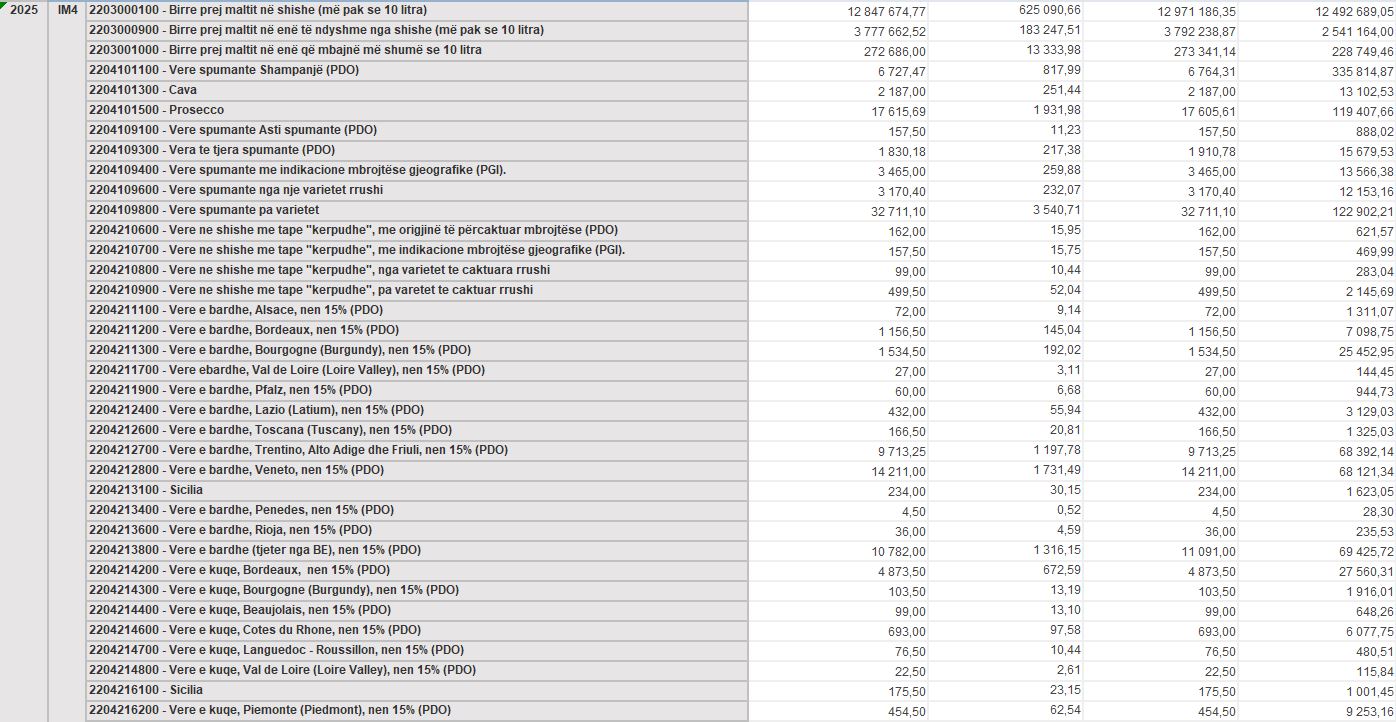The width and height of the screenshot is (1396, 722).
Task: Choose the Vere spumante Asti spumante row
Action: click(232, 130)
